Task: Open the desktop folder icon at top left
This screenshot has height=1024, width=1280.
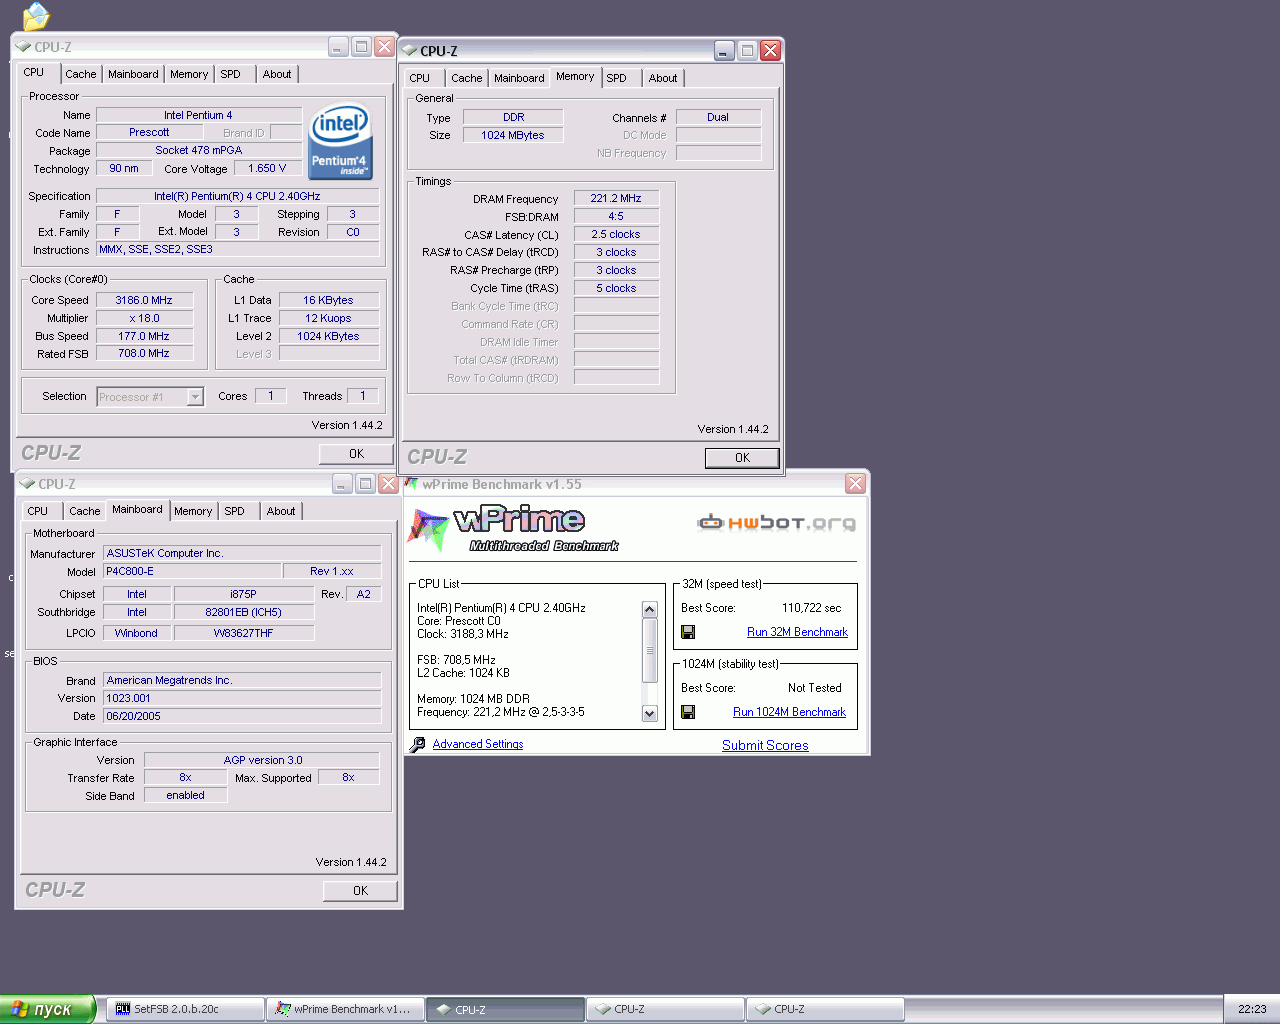Action: pos(36,15)
